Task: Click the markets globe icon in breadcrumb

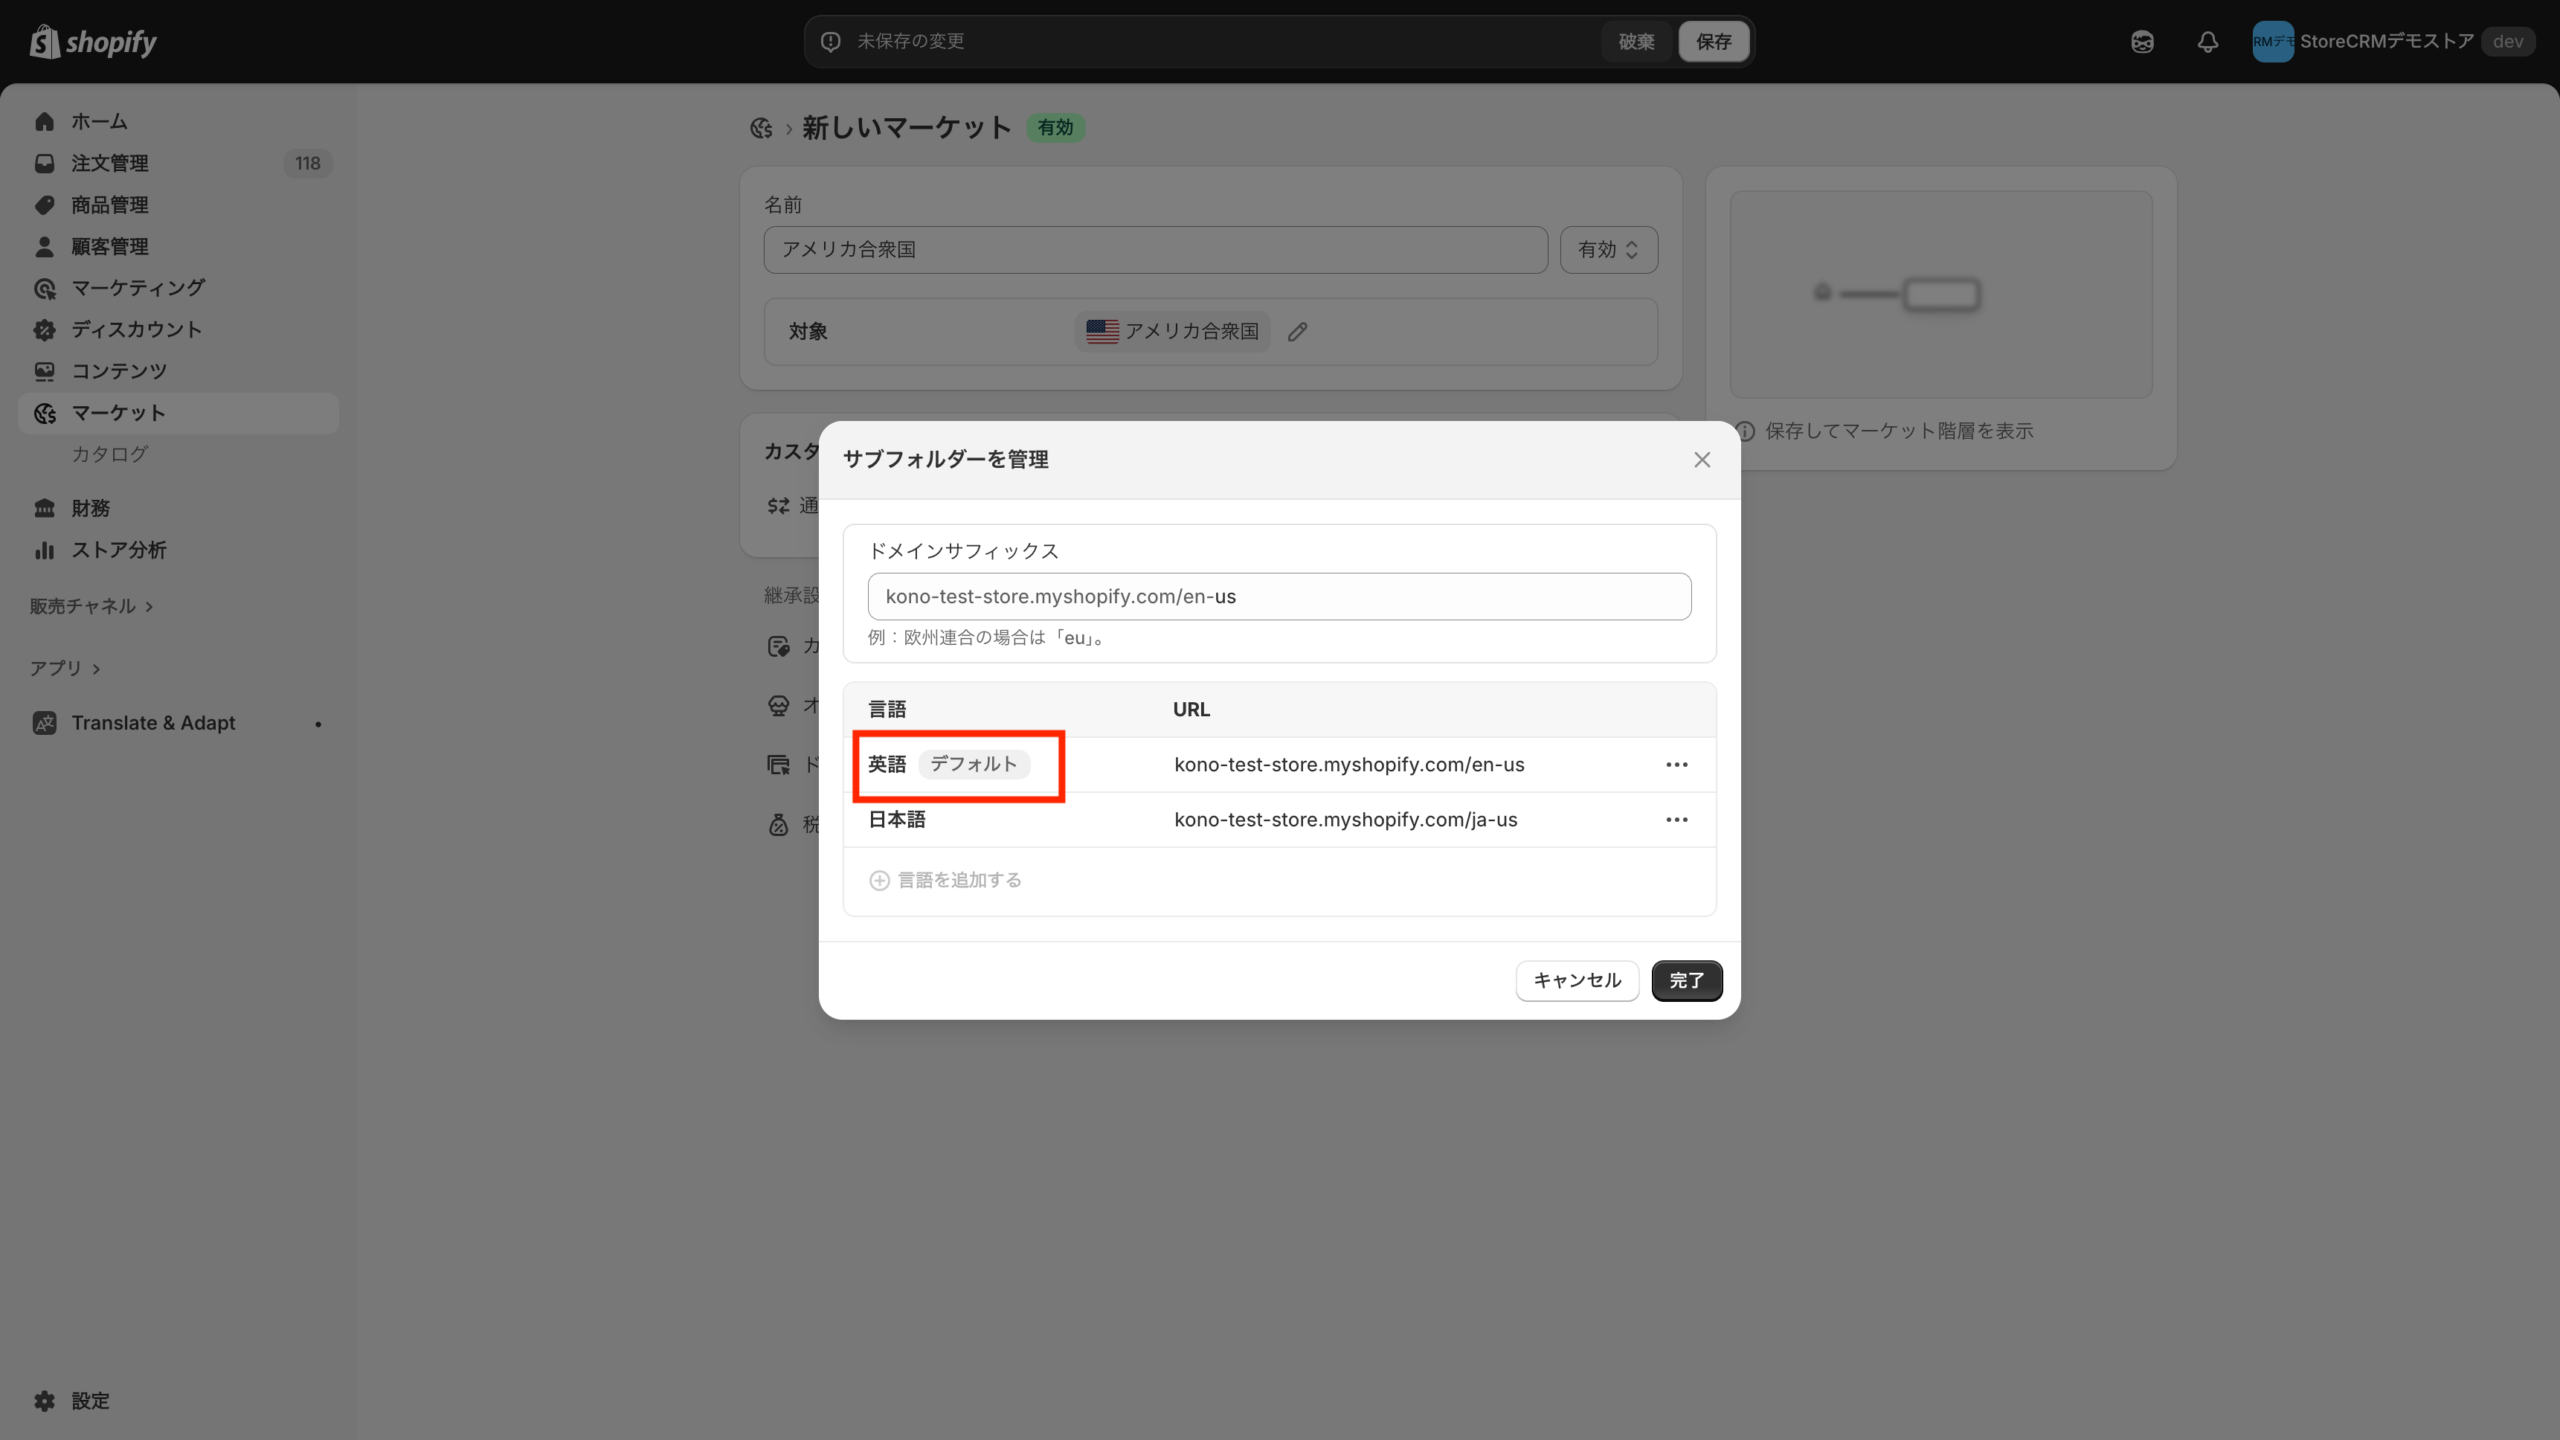Action: [761, 128]
